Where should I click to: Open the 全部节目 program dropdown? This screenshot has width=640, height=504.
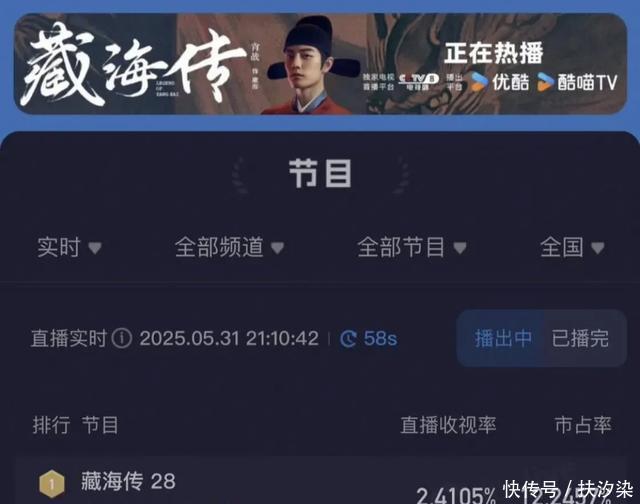(411, 247)
